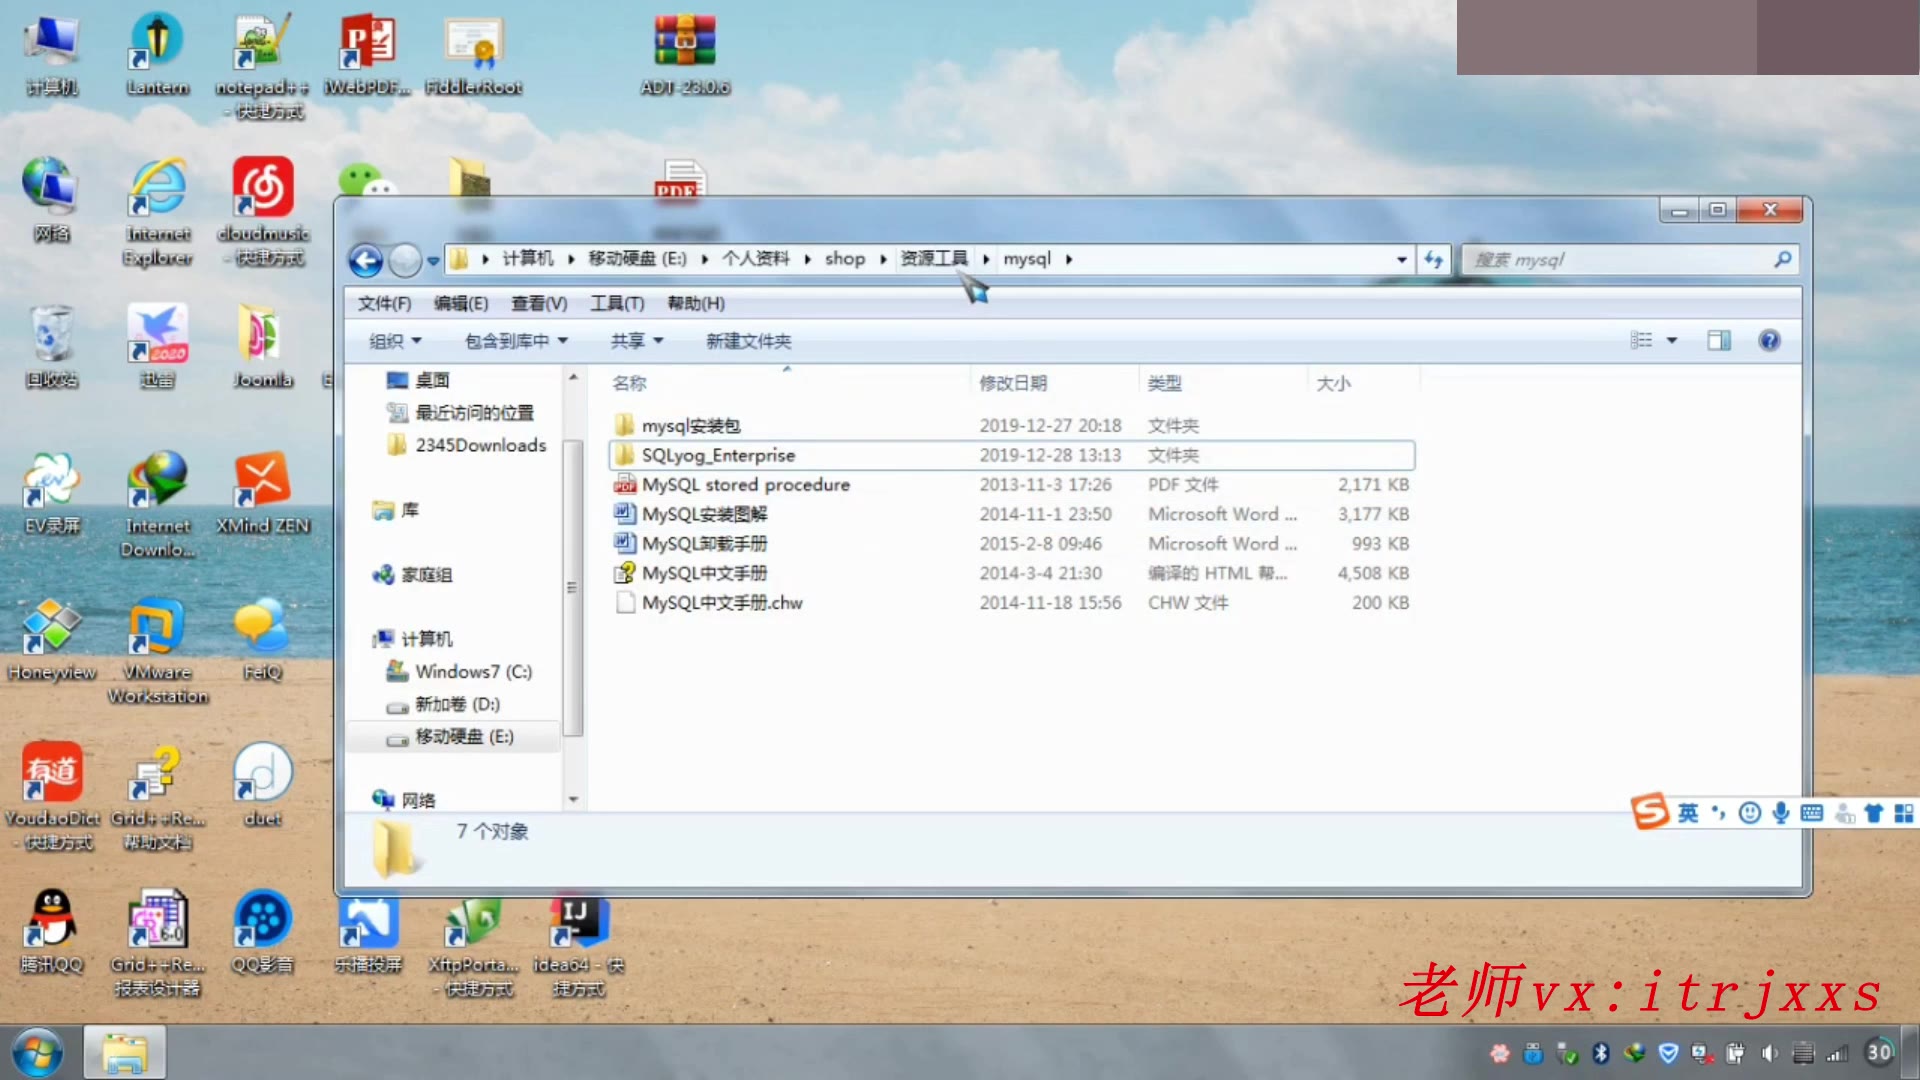Toggle the preview pane icon
The height and width of the screenshot is (1080, 1920).
tap(1718, 341)
